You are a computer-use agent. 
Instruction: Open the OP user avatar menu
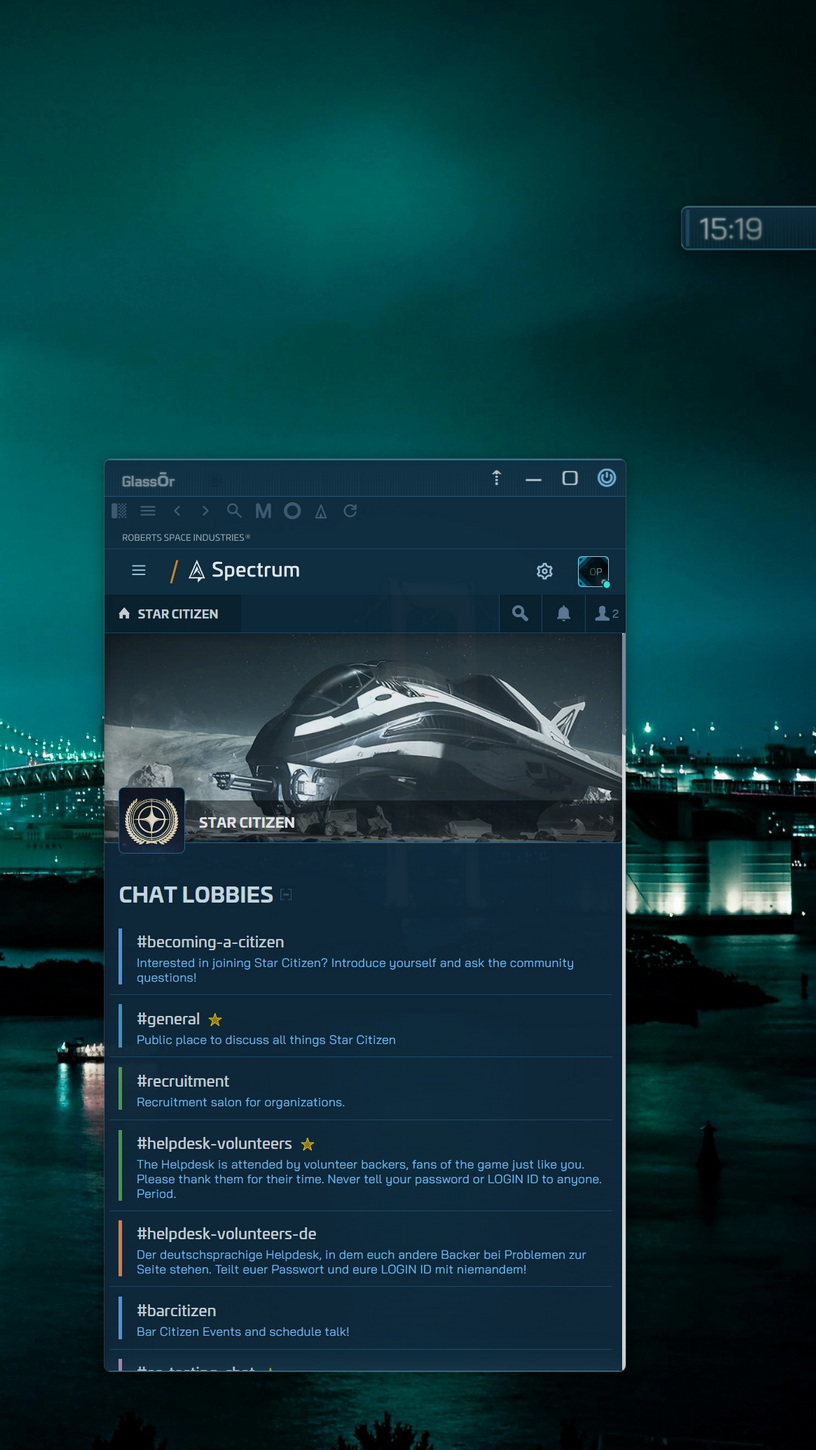pos(594,572)
